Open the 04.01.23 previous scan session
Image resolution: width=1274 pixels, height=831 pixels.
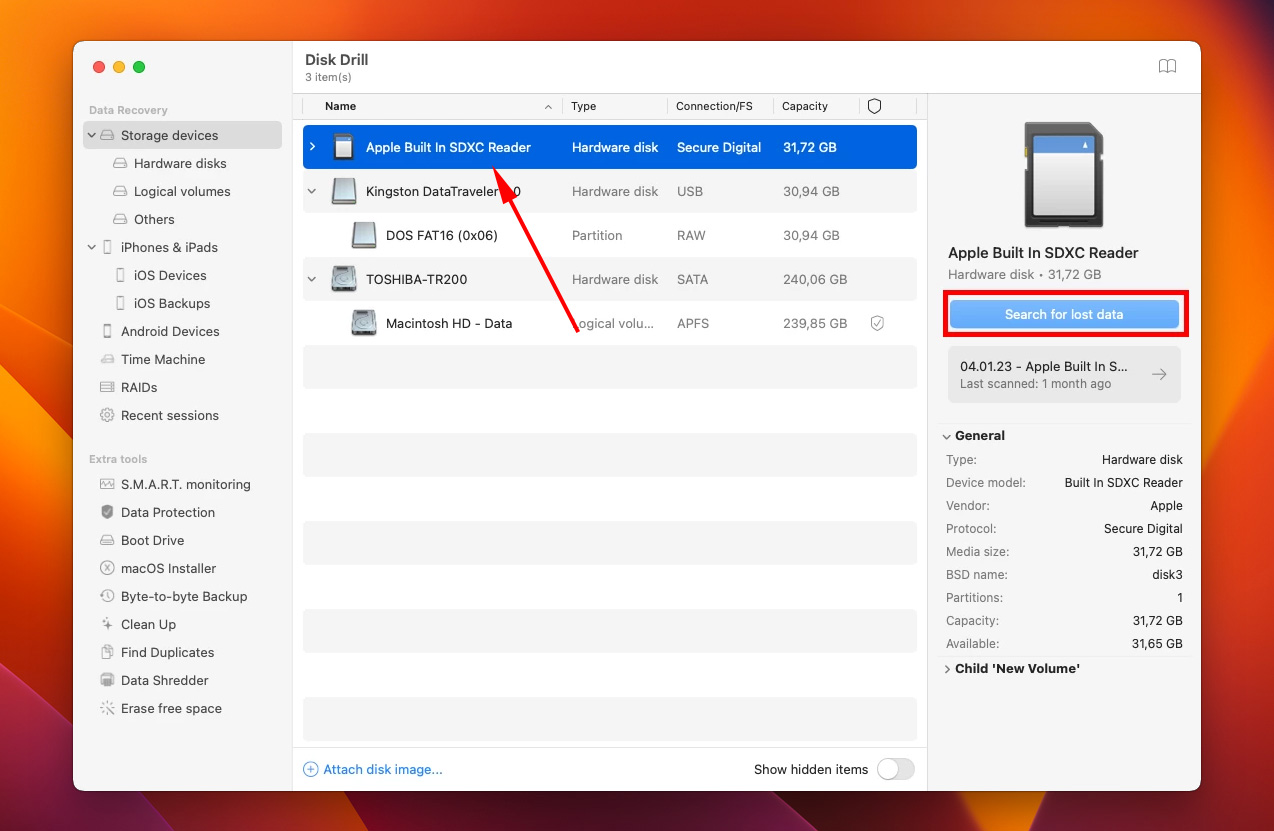coord(1064,374)
